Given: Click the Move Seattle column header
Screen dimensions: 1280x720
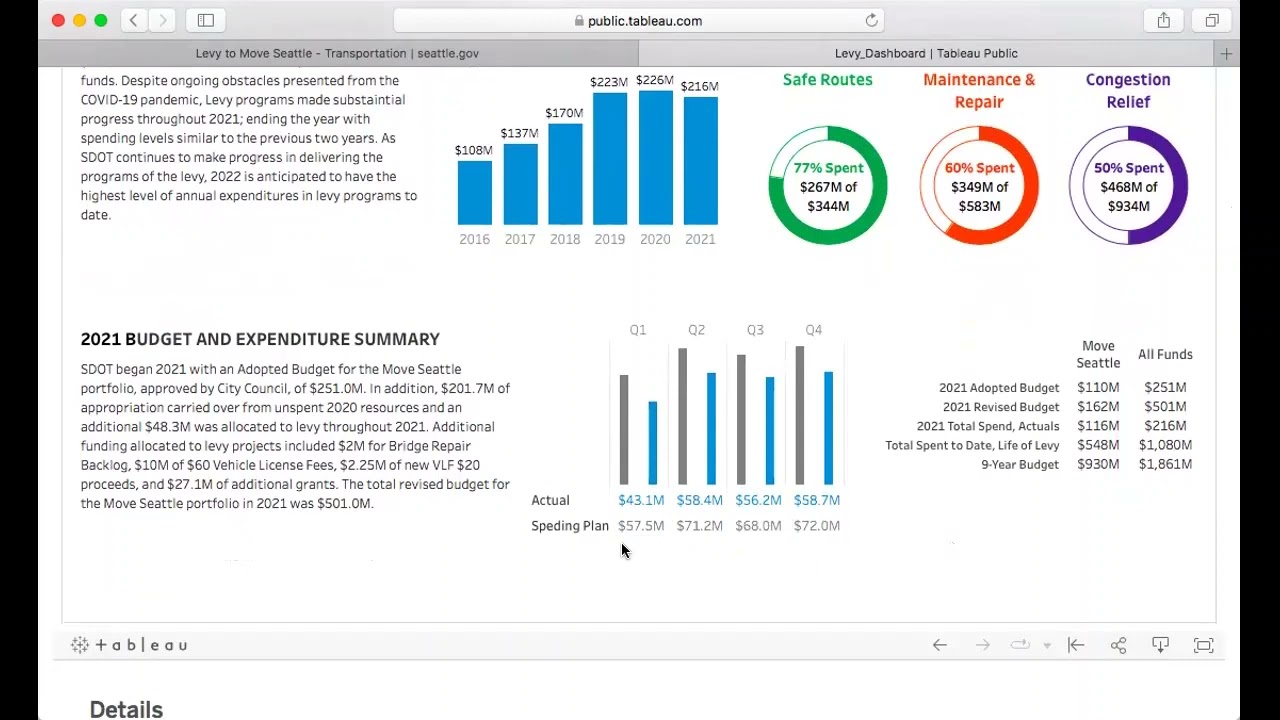Looking at the screenshot, I should [x=1098, y=354].
